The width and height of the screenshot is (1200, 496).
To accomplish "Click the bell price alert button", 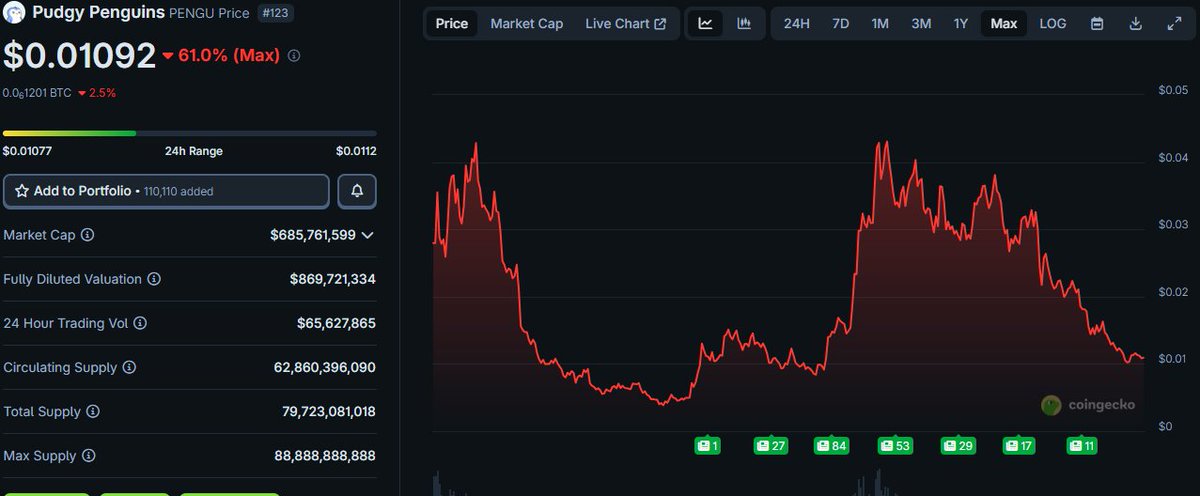I will click(x=357, y=191).
